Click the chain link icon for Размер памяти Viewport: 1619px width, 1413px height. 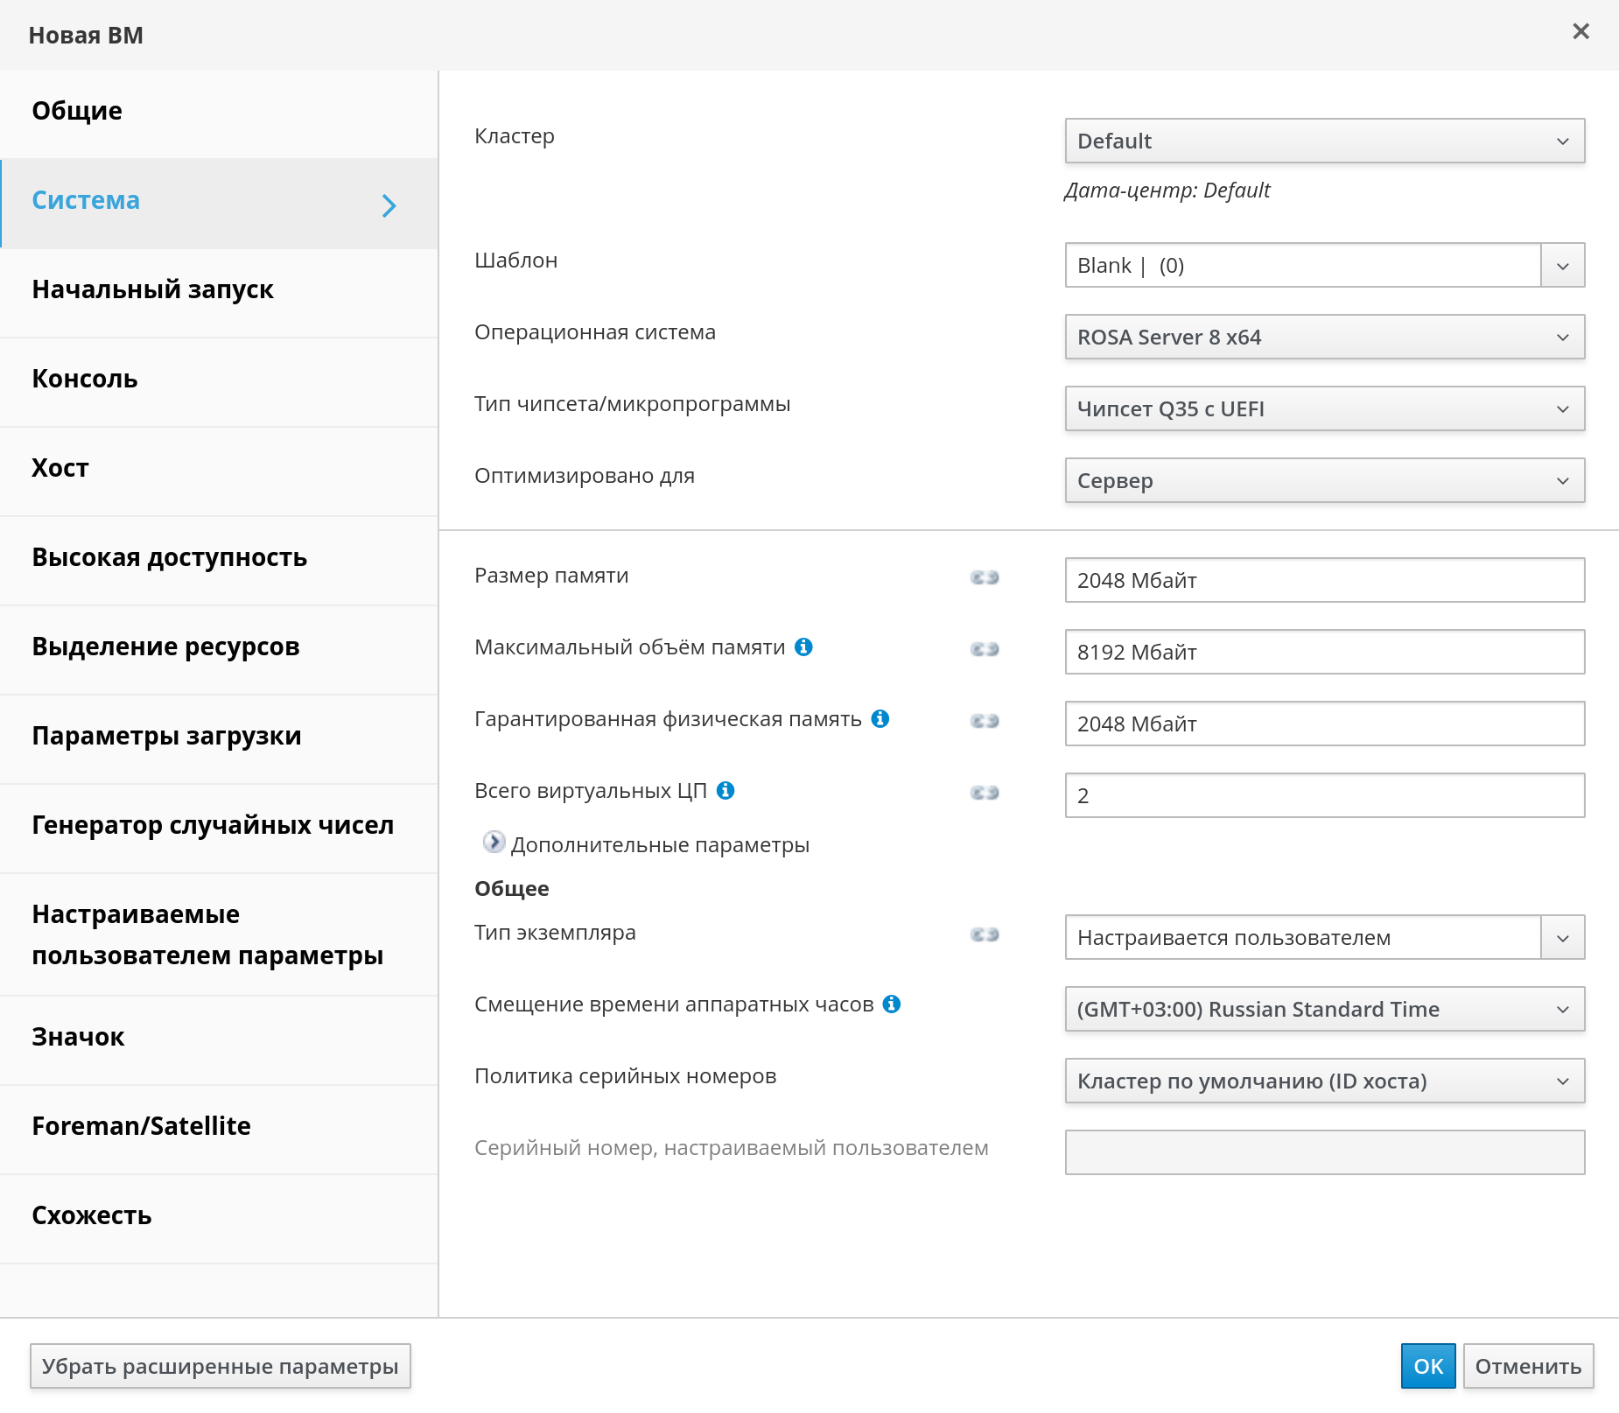tap(984, 577)
